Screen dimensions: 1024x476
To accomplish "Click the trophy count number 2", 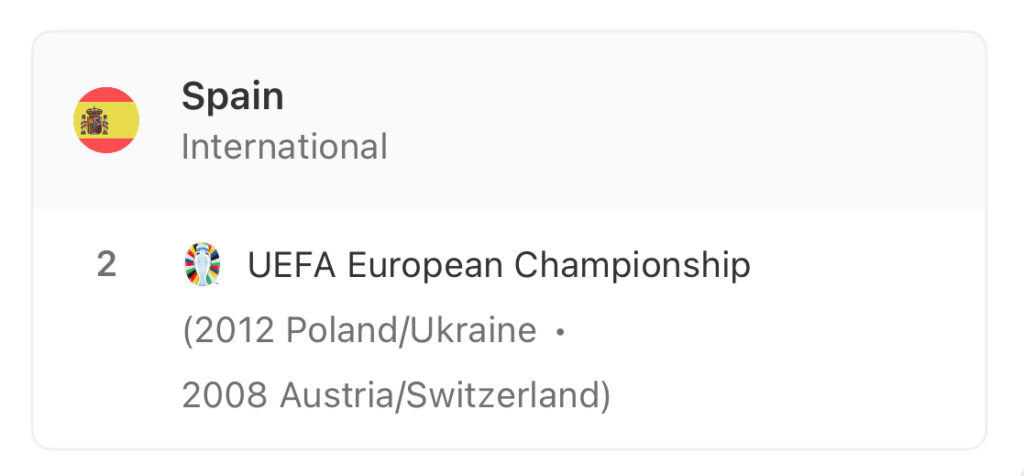I will click(x=106, y=265).
